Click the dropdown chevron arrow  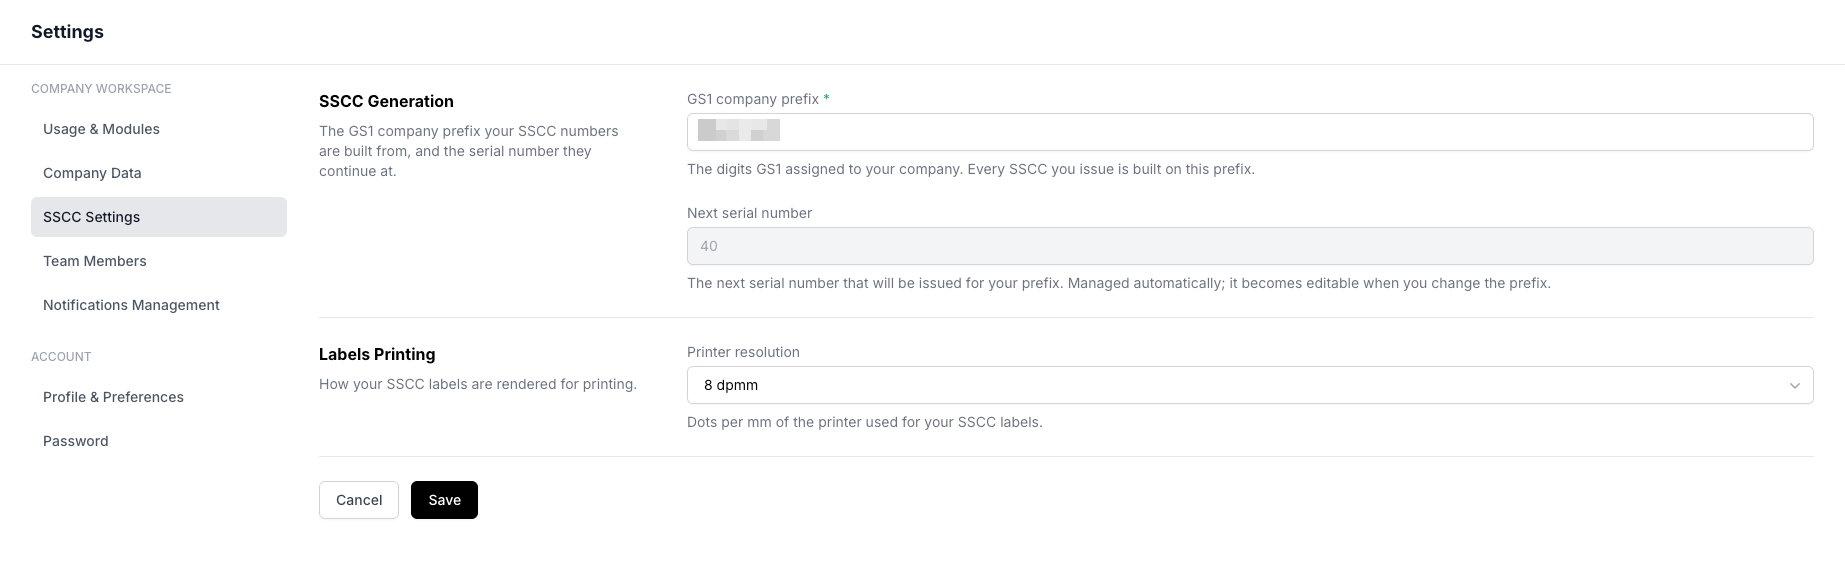pyautogui.click(x=1794, y=386)
